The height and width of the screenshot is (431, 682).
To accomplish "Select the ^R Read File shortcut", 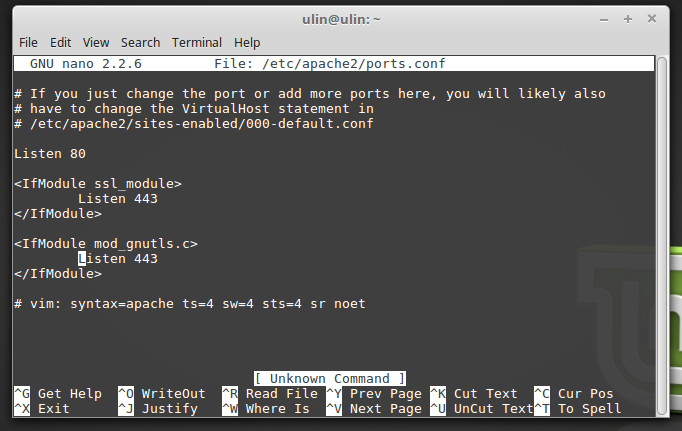I will tap(269, 394).
